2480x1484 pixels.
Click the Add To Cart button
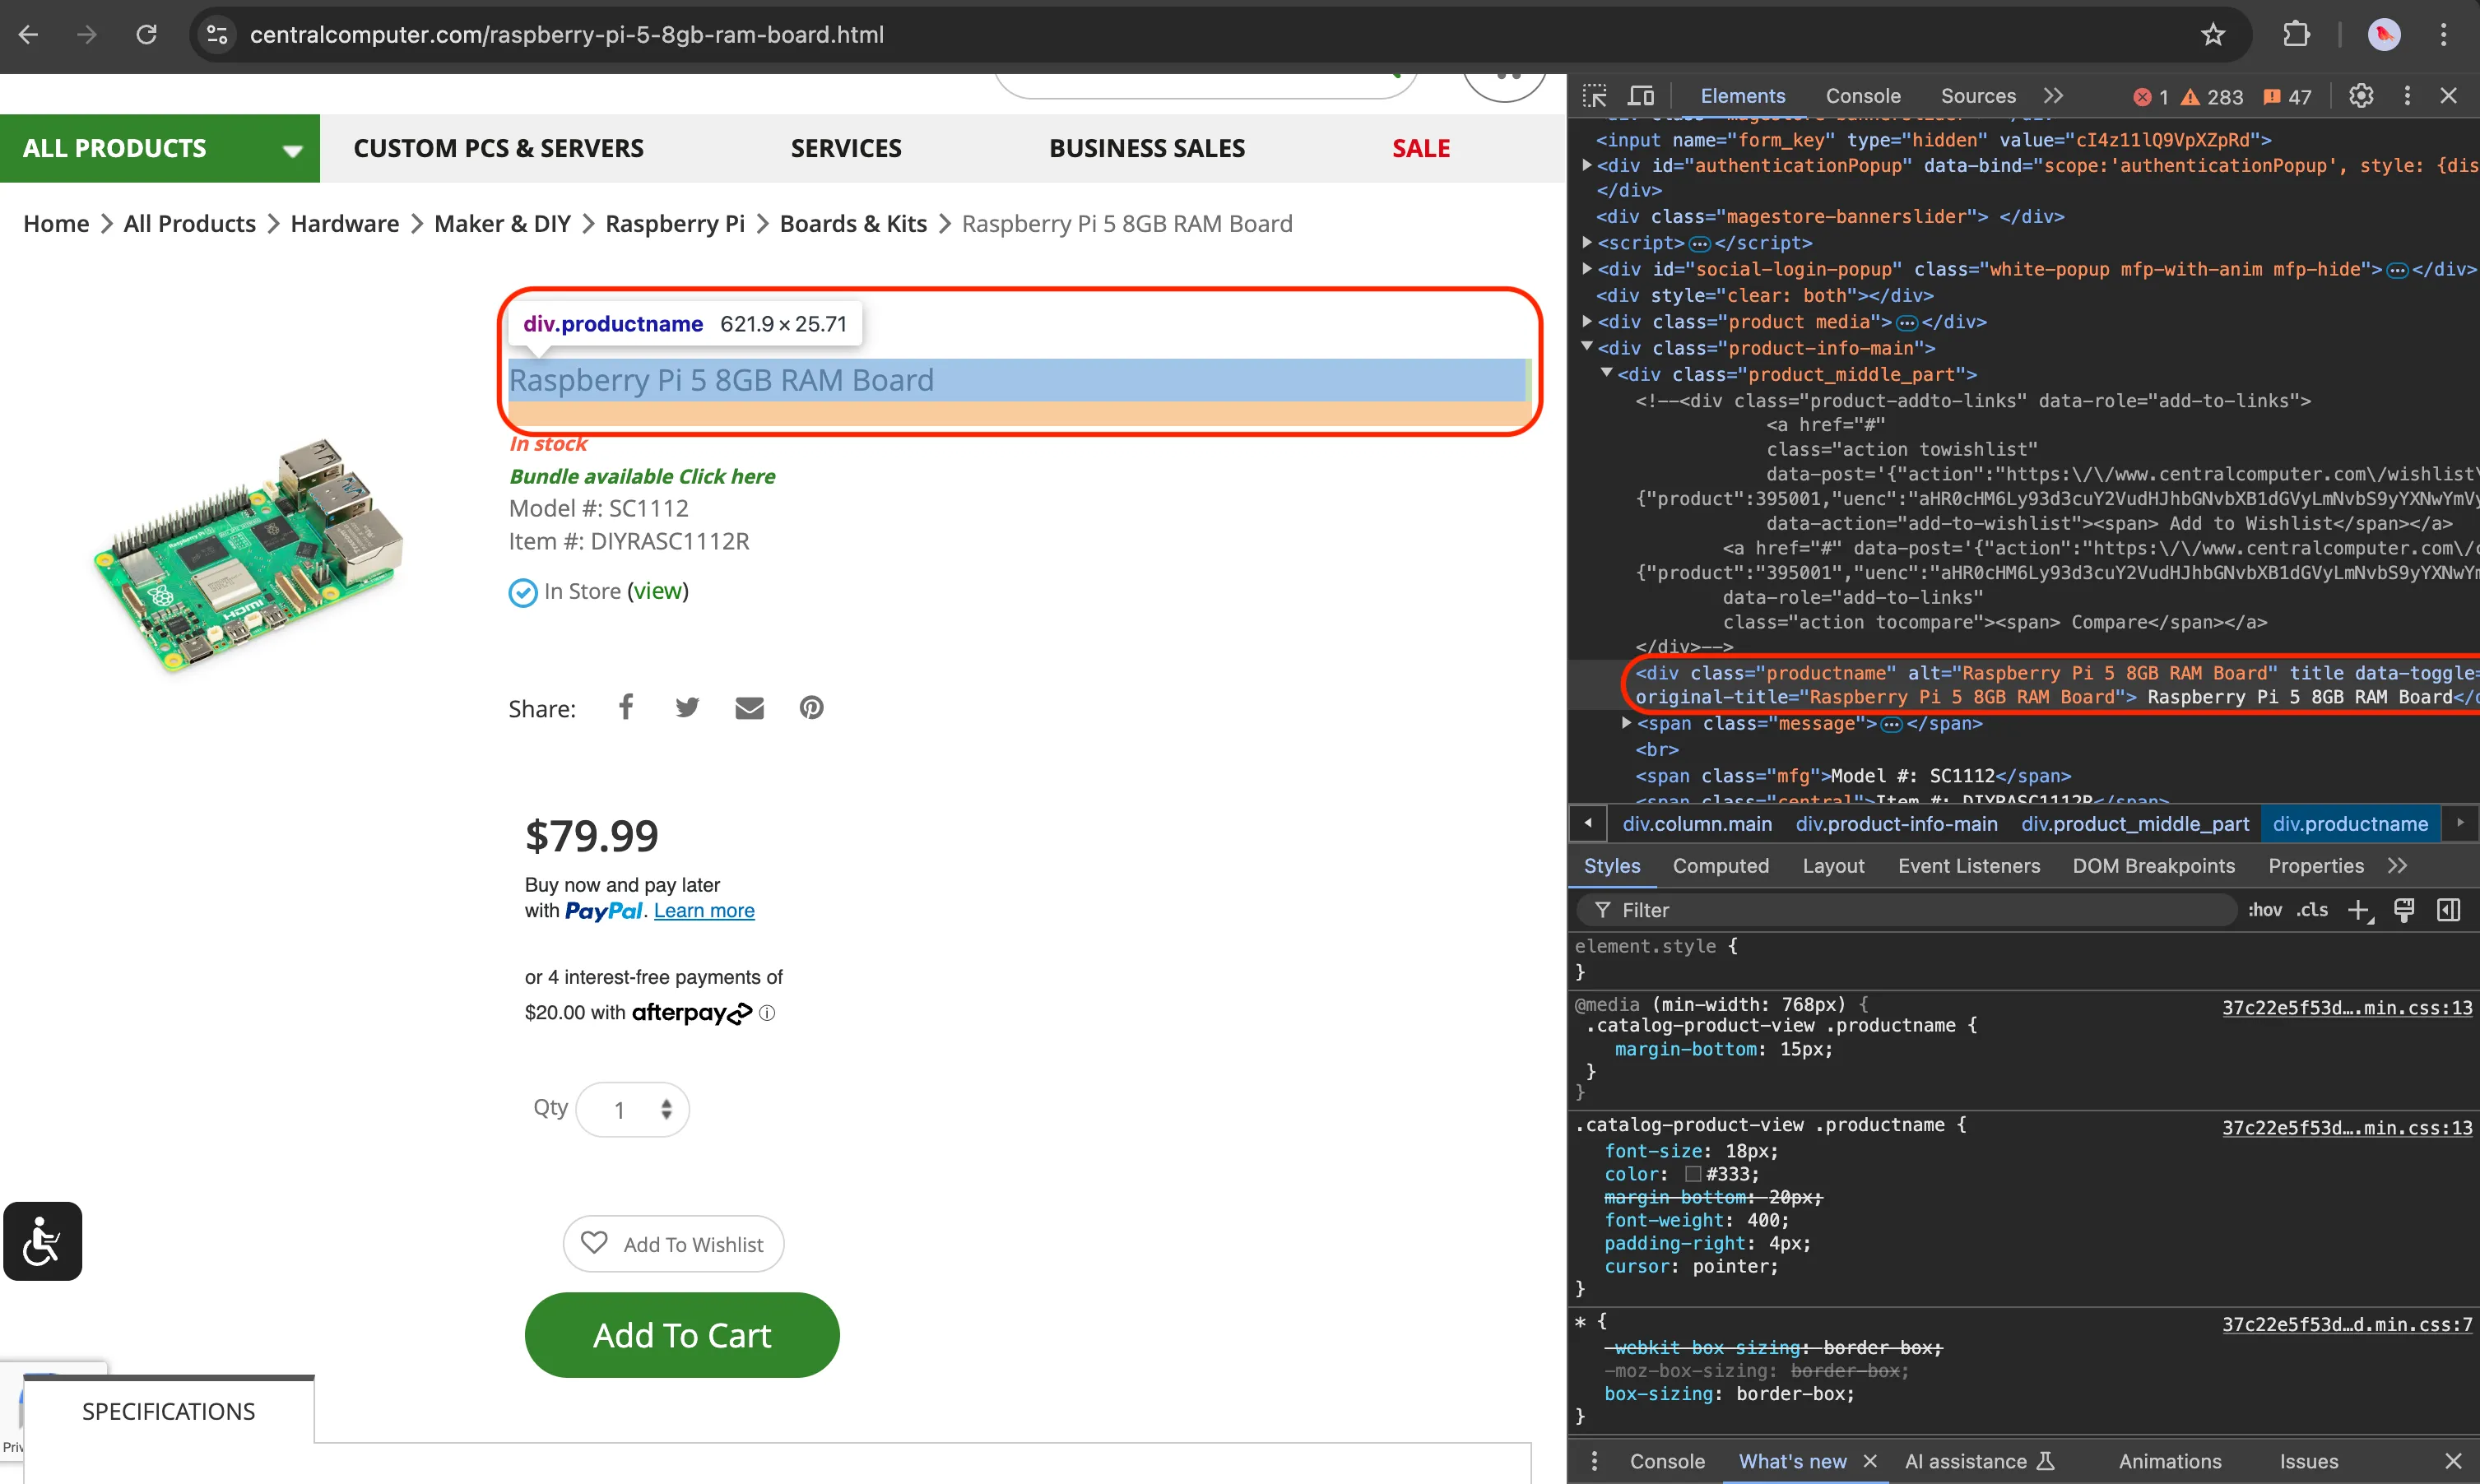click(681, 1335)
